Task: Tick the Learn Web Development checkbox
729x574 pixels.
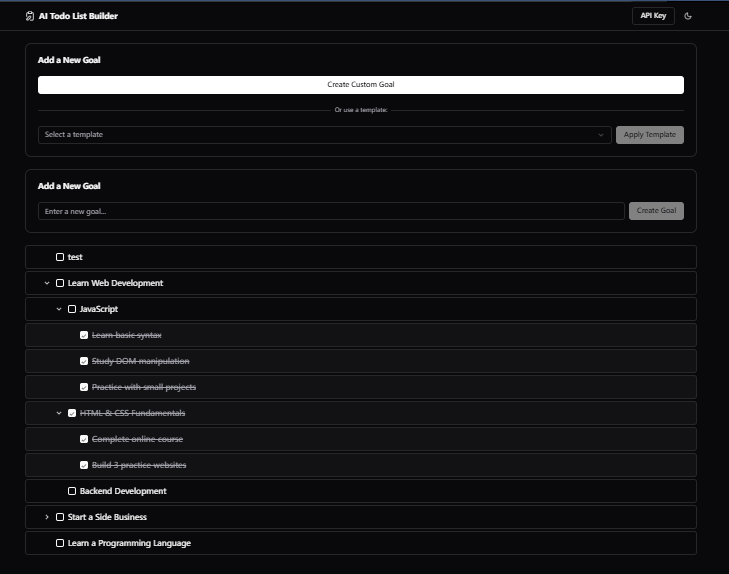Action: (x=60, y=284)
